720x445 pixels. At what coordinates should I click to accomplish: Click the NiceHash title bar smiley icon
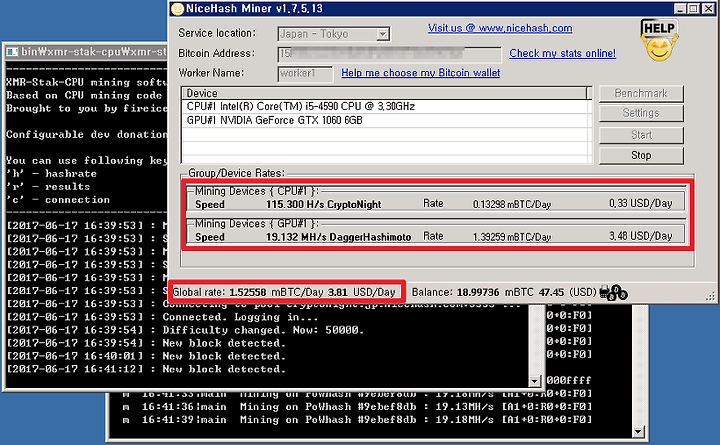pos(177,9)
